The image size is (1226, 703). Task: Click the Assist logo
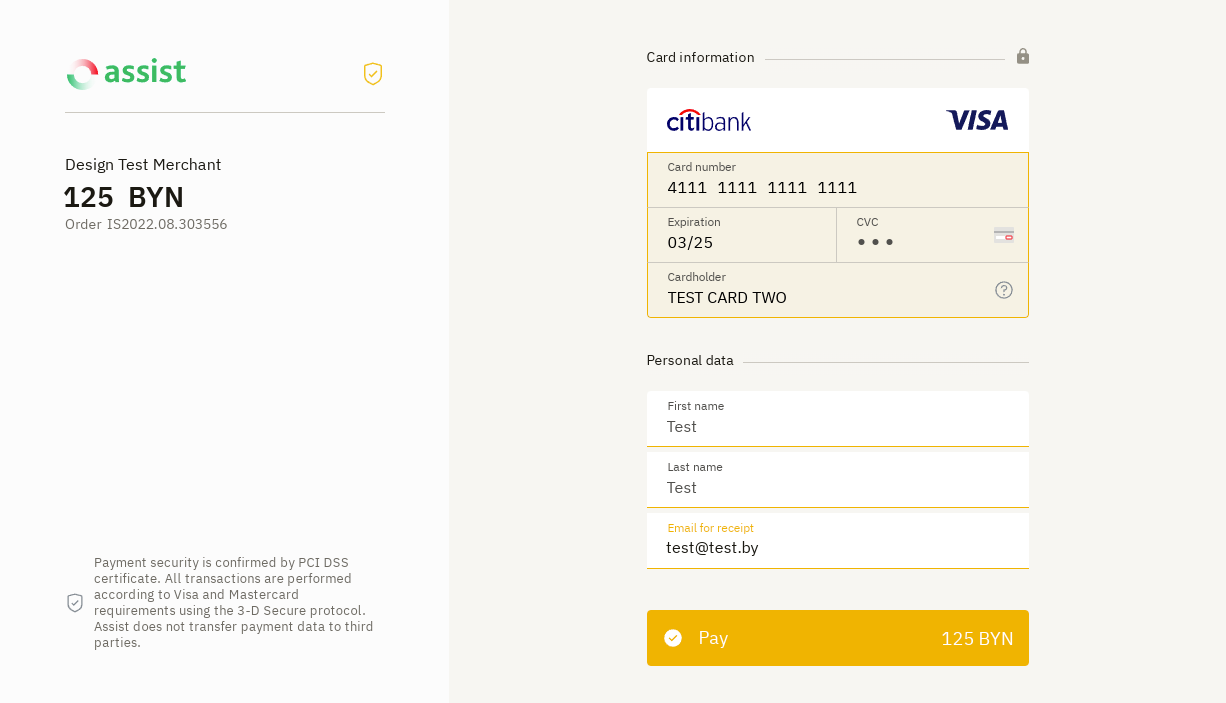pyautogui.click(x=126, y=73)
